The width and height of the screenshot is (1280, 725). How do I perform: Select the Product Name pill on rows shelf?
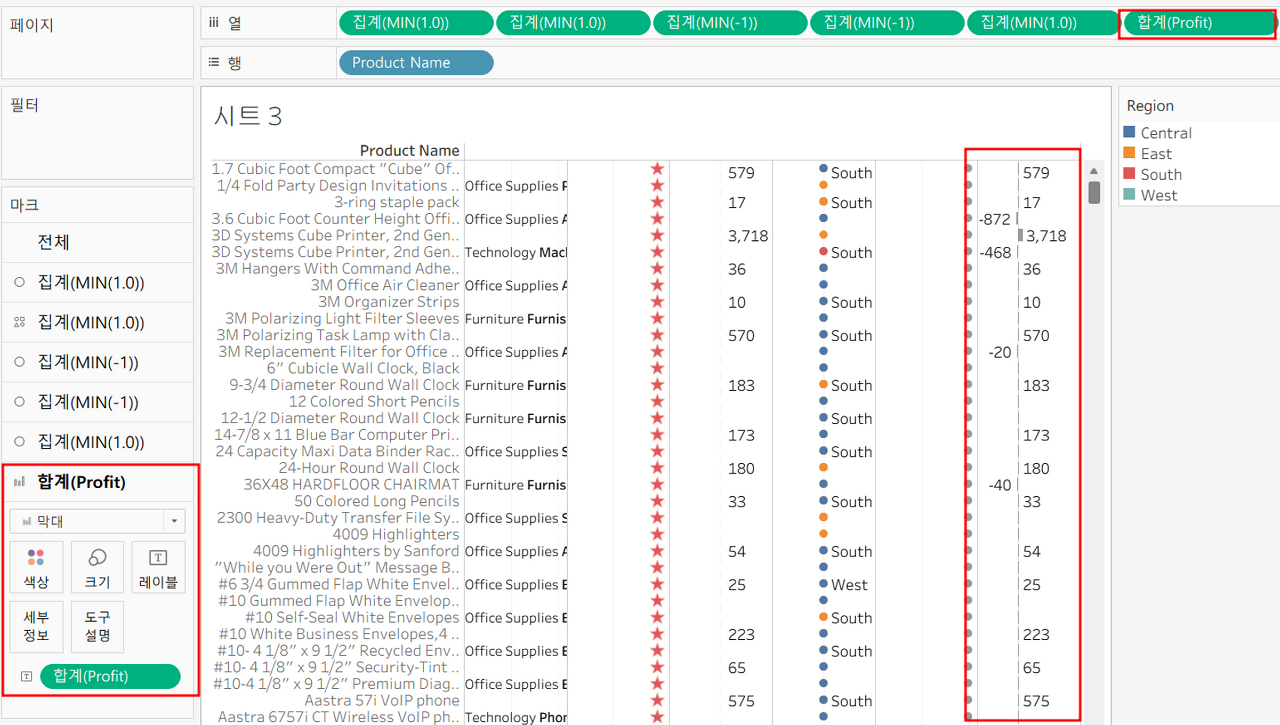(416, 62)
